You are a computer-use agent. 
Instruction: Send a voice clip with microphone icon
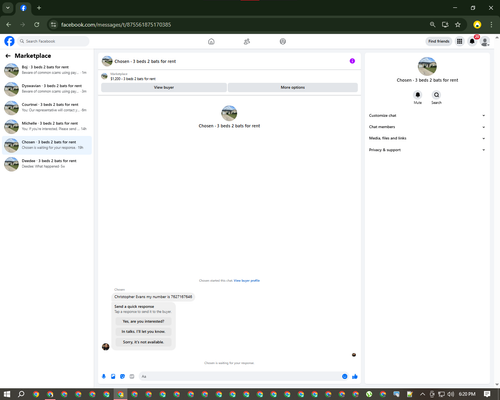click(x=104, y=376)
